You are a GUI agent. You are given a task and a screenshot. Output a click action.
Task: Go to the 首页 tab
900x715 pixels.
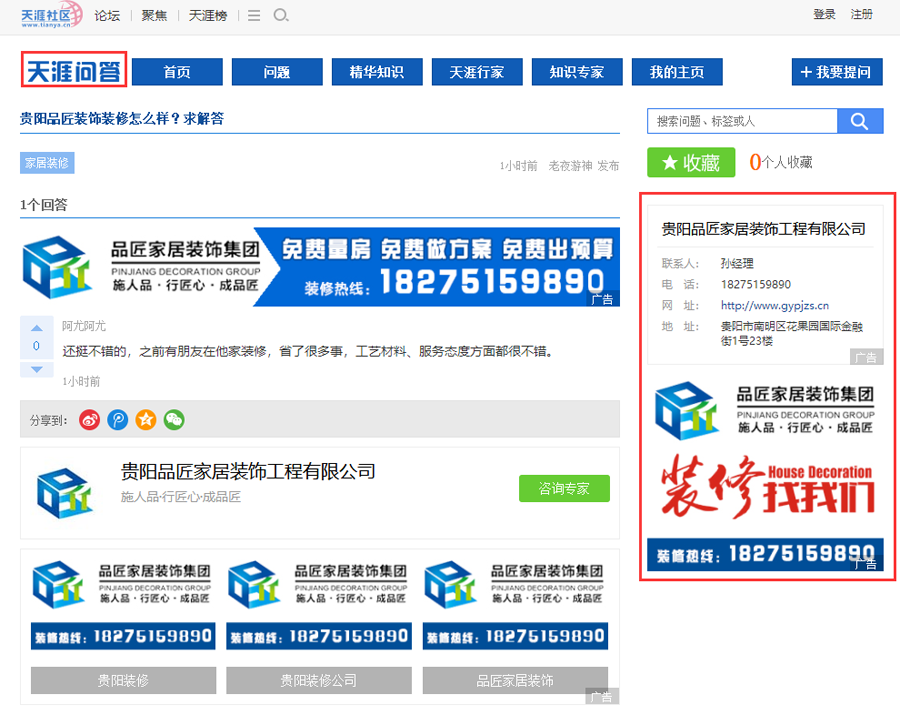[x=177, y=72]
